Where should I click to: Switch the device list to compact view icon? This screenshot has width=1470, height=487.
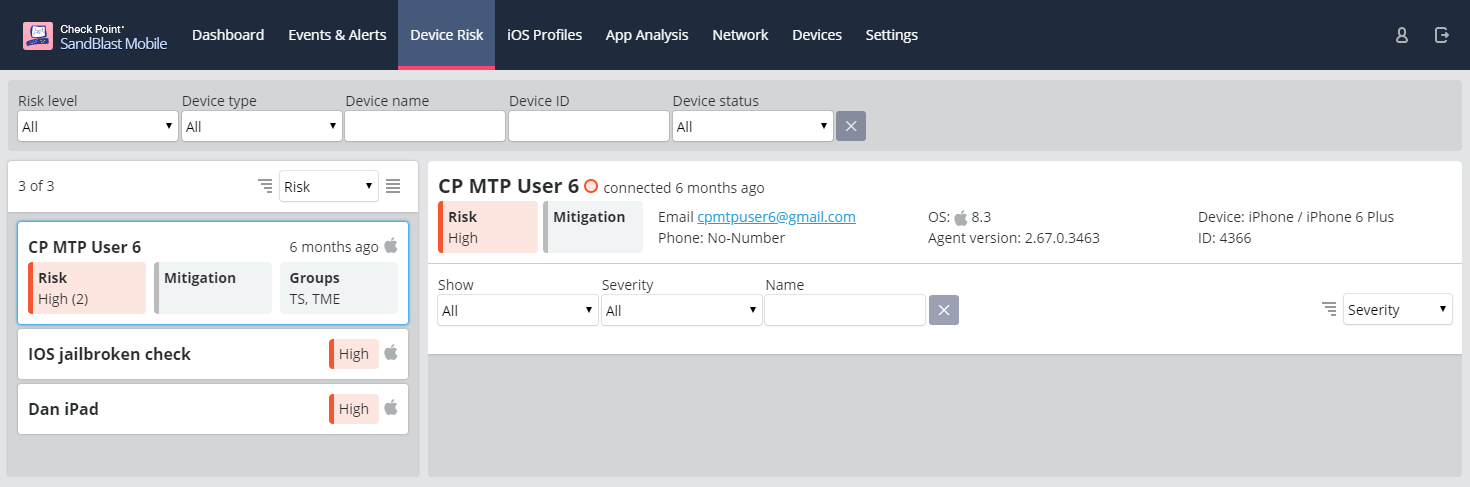coord(393,186)
